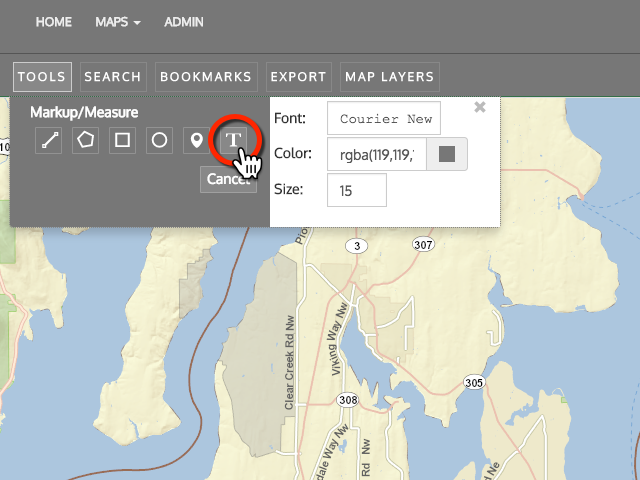
Task: Select the text label tool
Action: click(233, 140)
